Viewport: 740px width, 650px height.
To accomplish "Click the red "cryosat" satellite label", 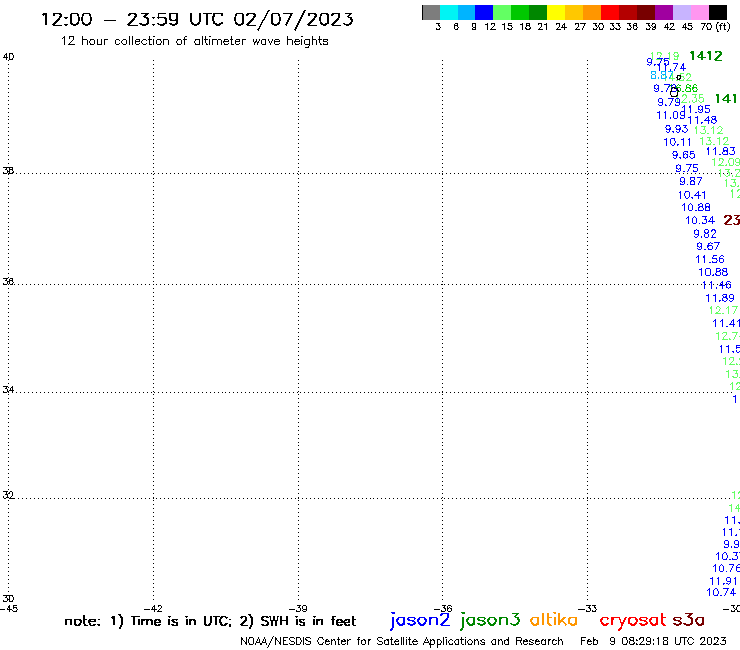I will click(633, 620).
